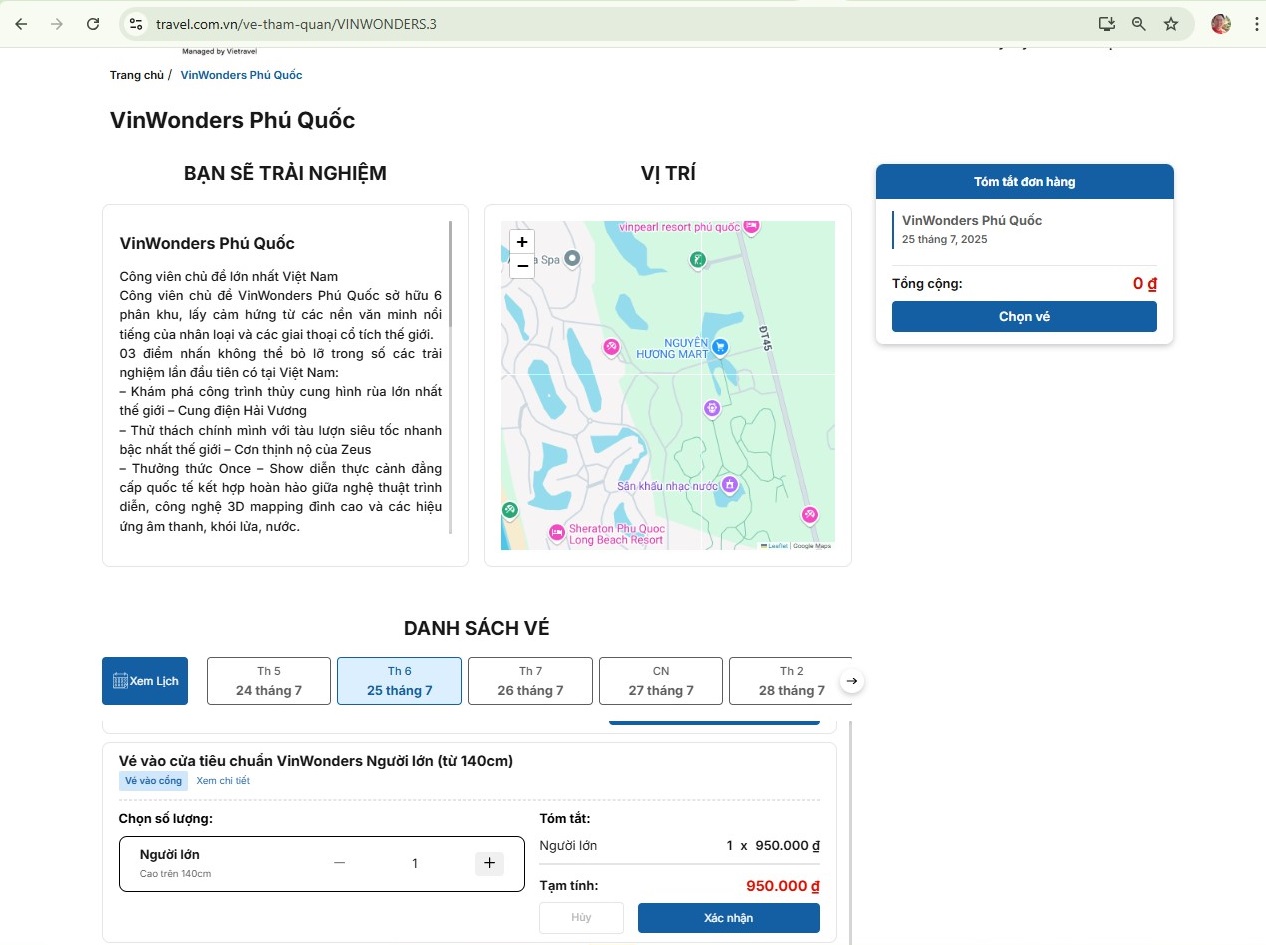Image resolution: width=1266 pixels, height=945 pixels.
Task: Cancel selection with Hủy button
Action: click(581, 918)
